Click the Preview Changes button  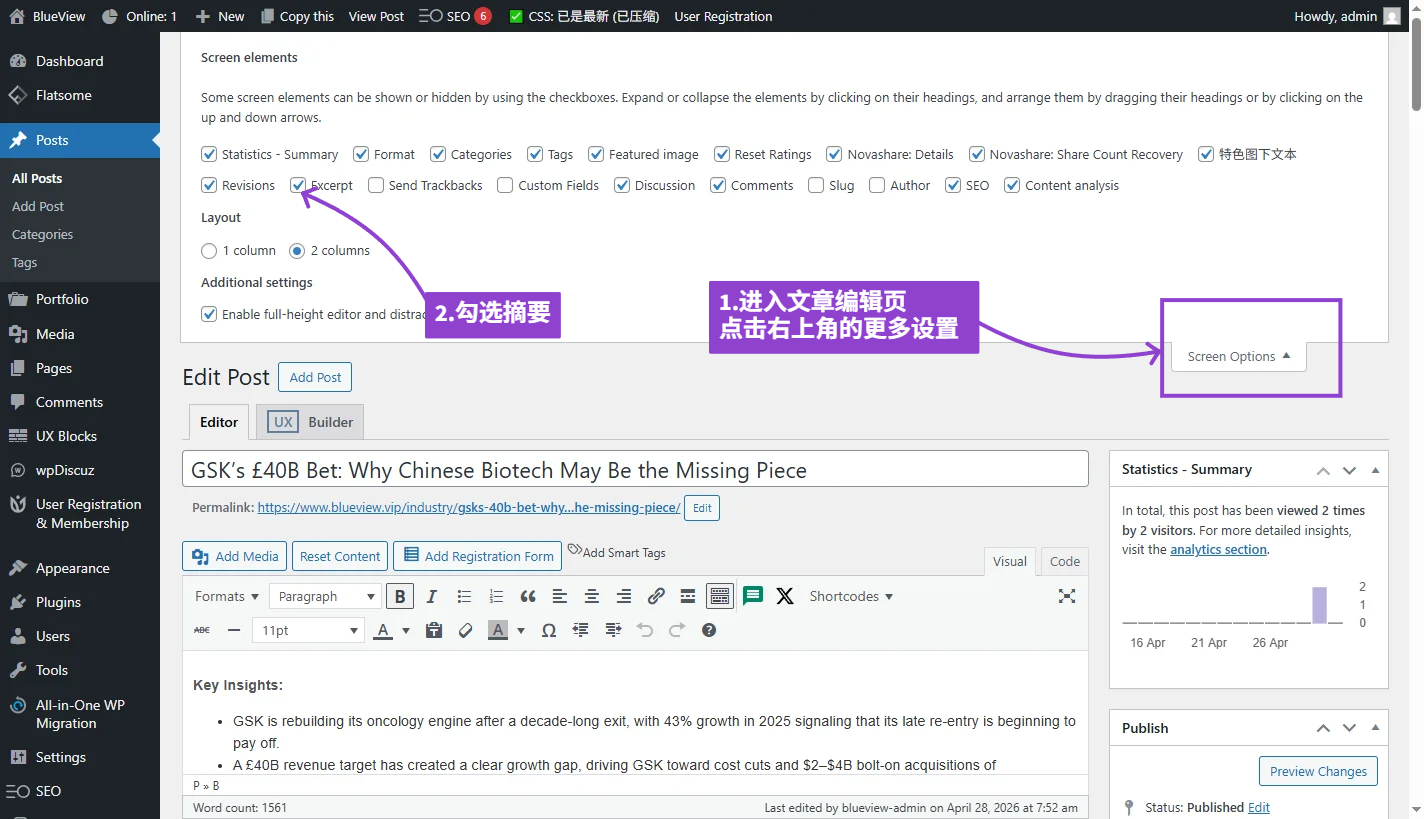[x=1318, y=771]
